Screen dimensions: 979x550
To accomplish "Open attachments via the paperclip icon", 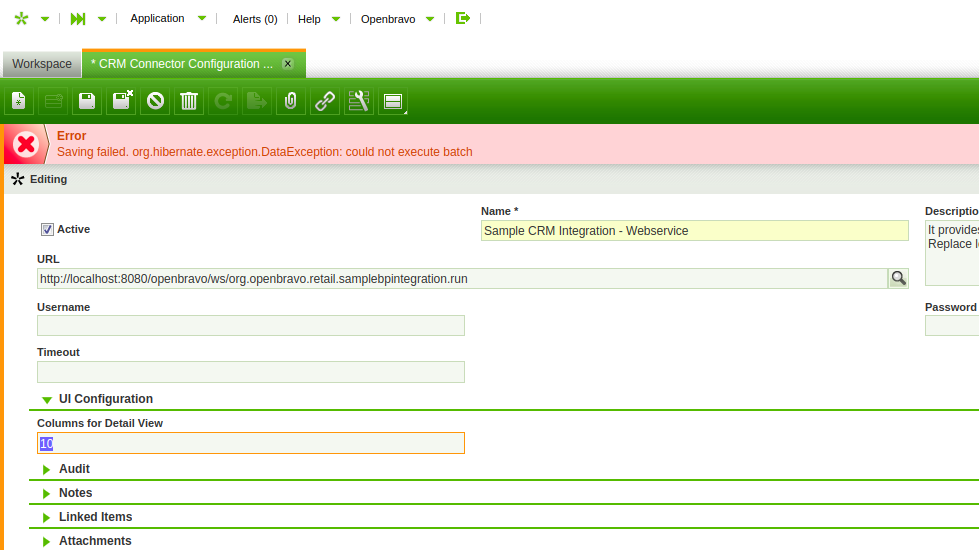I will [x=290, y=101].
